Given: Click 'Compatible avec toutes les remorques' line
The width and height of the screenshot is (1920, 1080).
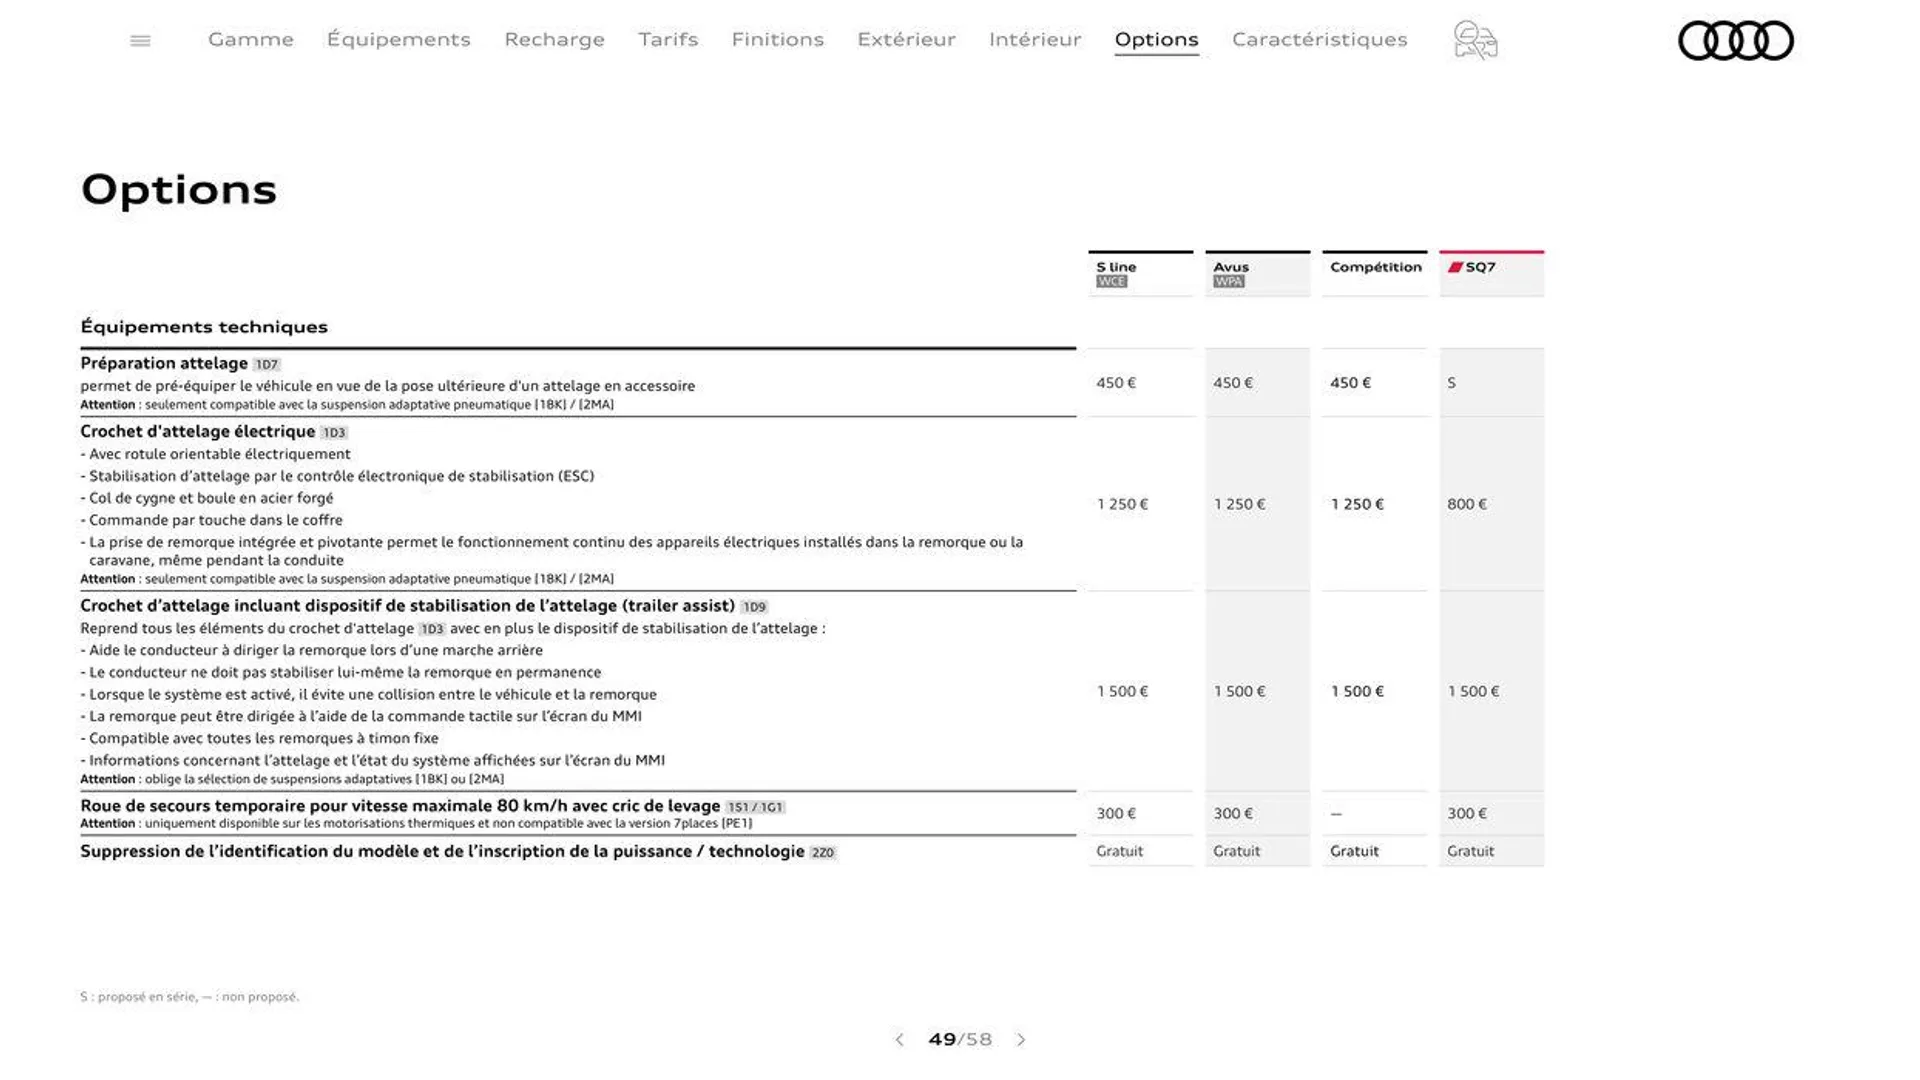Looking at the screenshot, I should coord(259,738).
